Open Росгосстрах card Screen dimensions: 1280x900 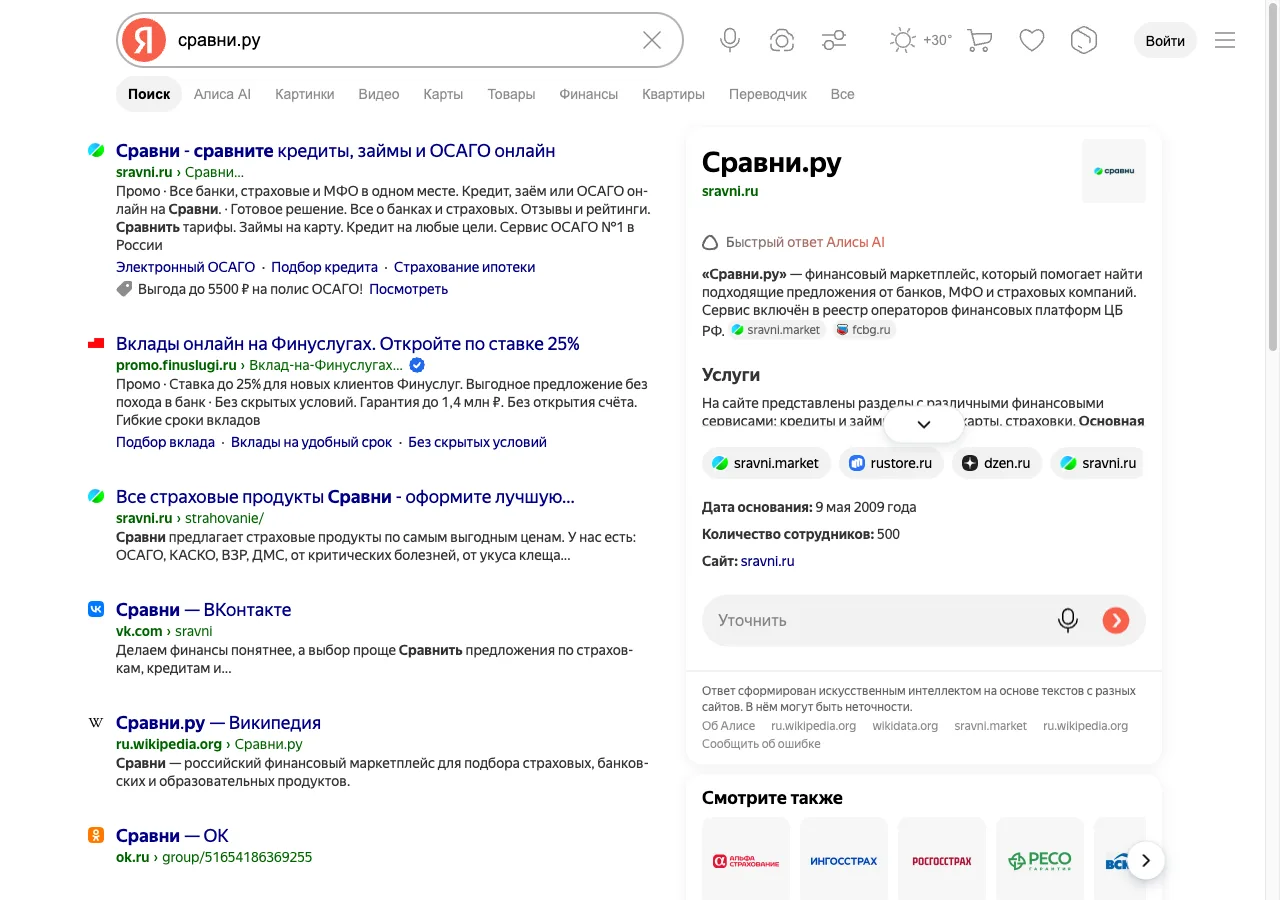(942, 859)
